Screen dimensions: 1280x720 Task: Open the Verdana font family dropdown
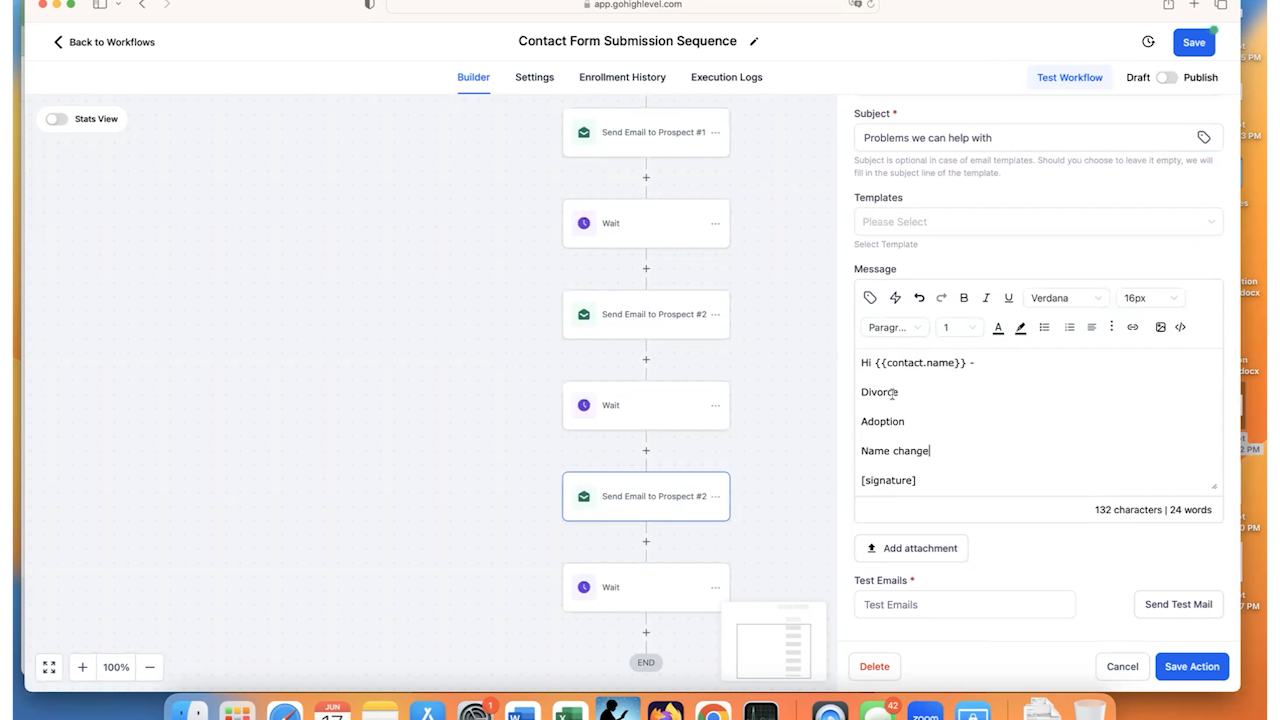click(x=1065, y=297)
